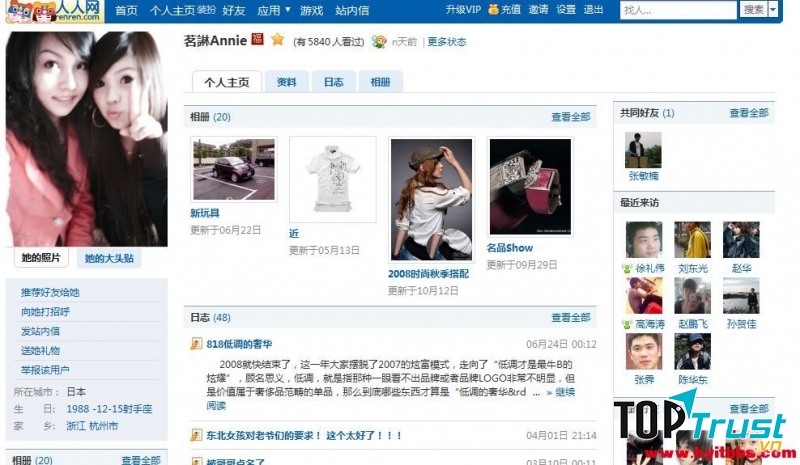Screen dimensions: 800x465
Task: Go to 好友 in the top navigation menu
Action: 233,10
